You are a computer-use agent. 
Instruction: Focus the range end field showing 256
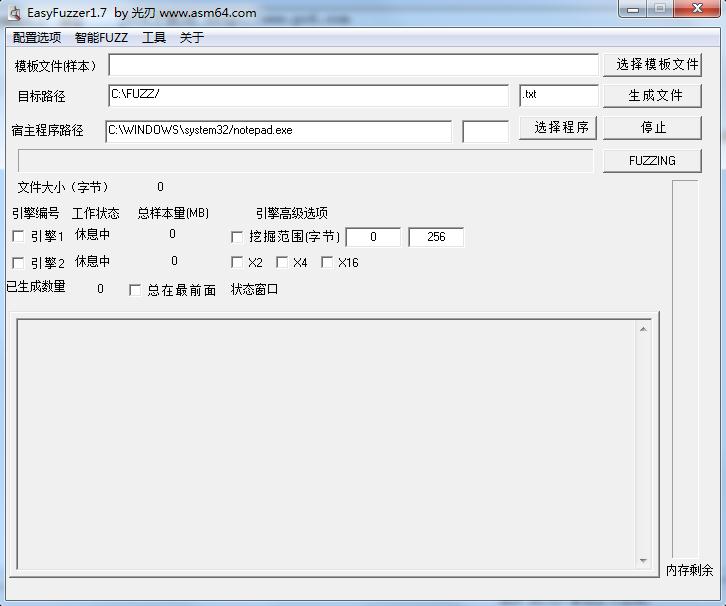[436, 237]
